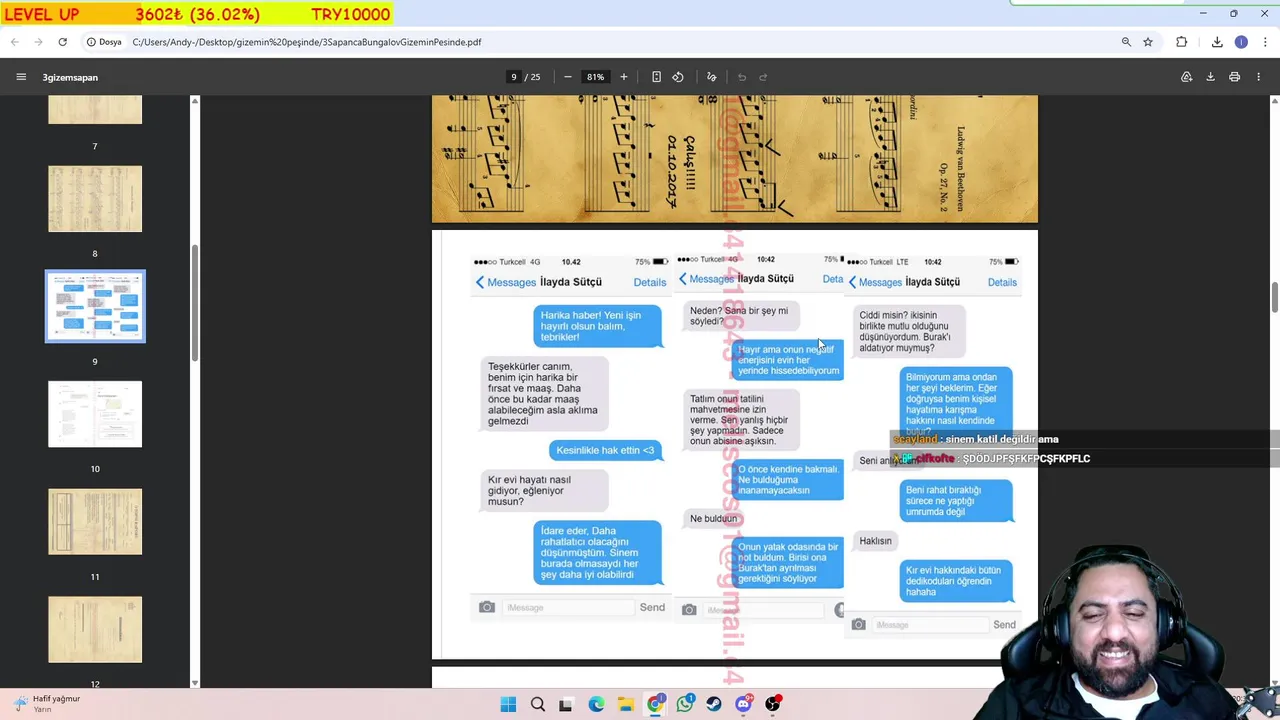Click 'Ne buldun' message bubble
This screenshot has width=1280, height=720.
tap(713, 519)
